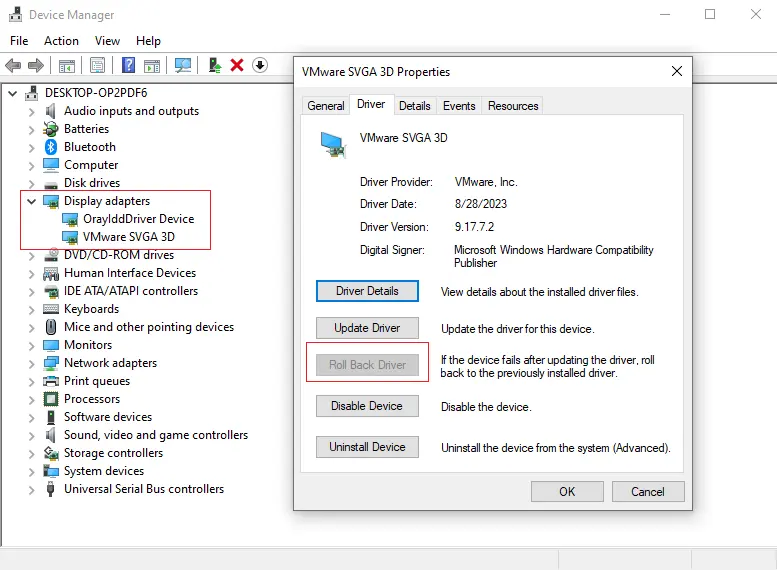Expand the Audio inputs and outputs chevron

coord(31,112)
